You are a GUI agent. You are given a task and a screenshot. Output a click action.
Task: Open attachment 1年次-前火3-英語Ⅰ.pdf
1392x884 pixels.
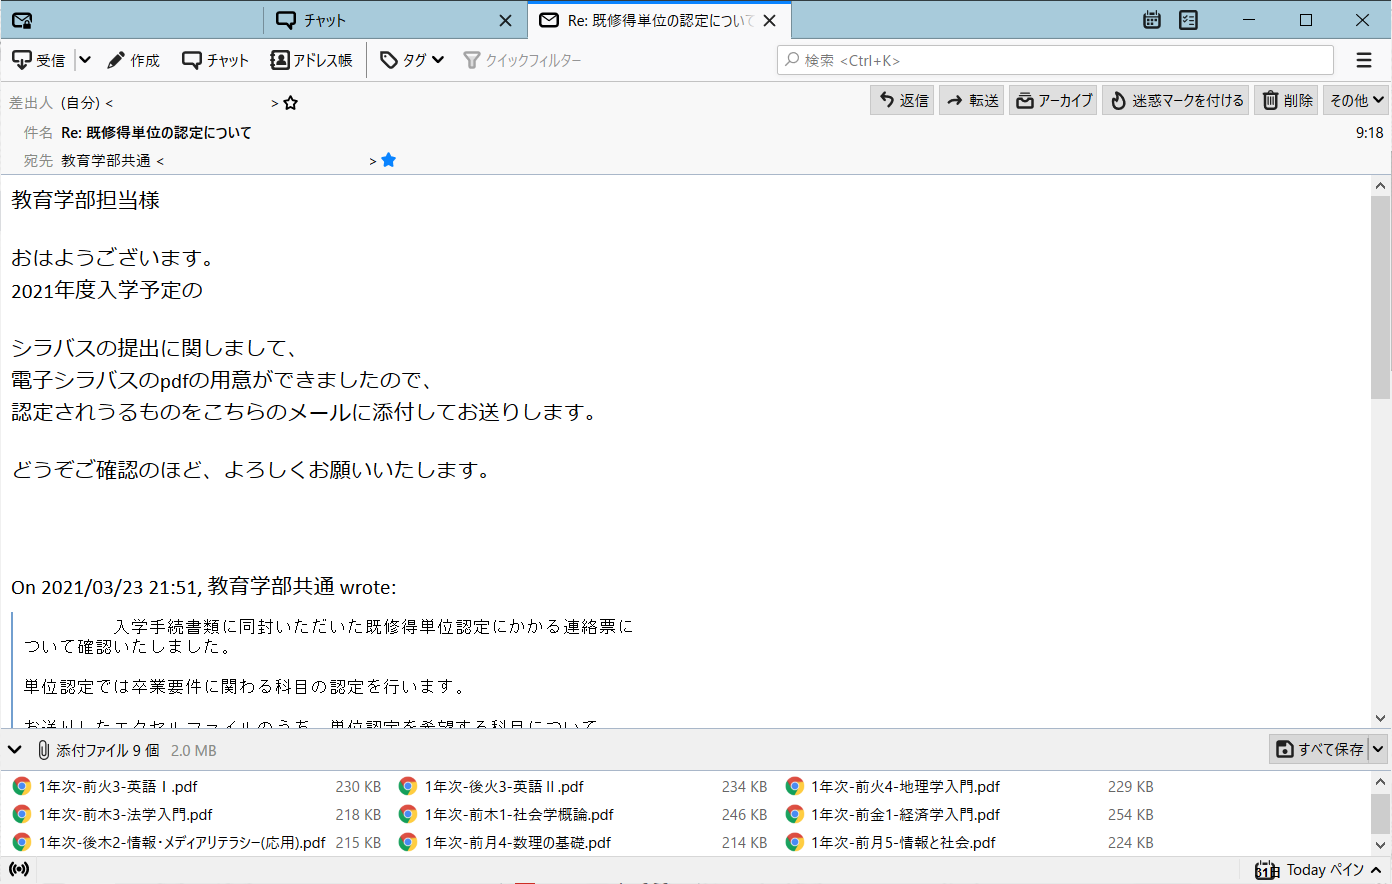pyautogui.click(x=118, y=787)
